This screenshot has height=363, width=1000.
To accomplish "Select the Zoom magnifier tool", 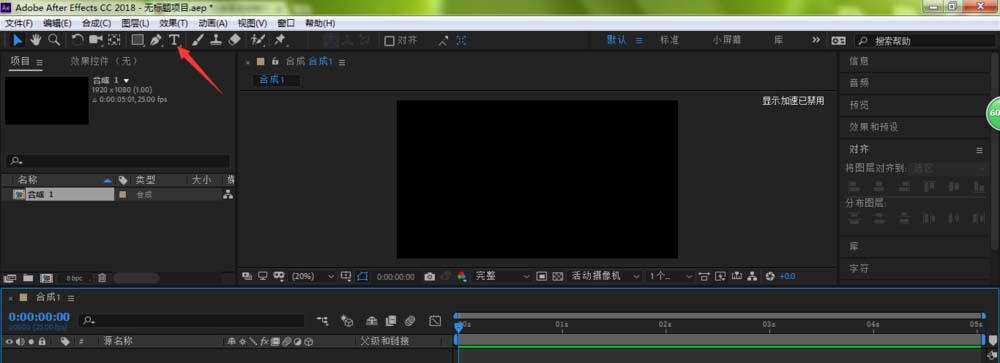I will click(54, 40).
